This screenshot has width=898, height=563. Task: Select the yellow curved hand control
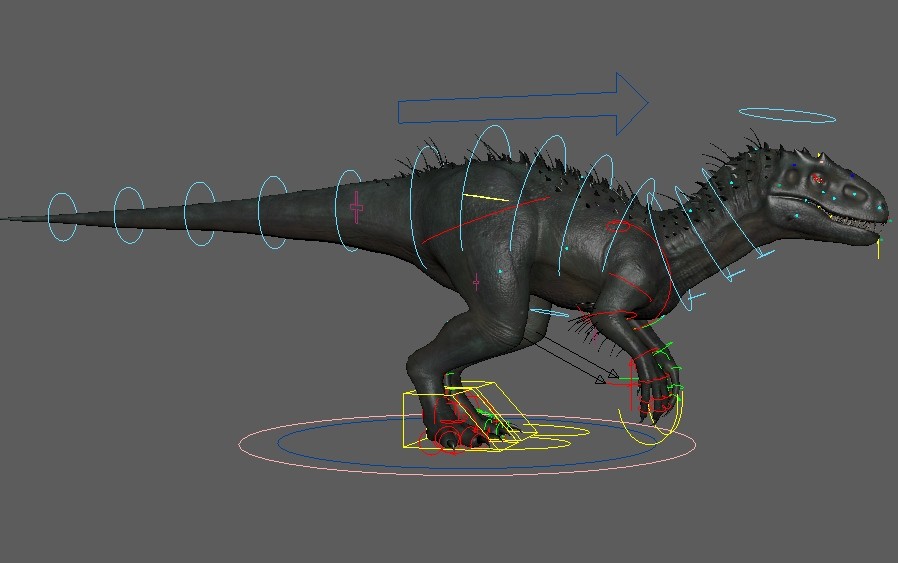click(x=652, y=421)
